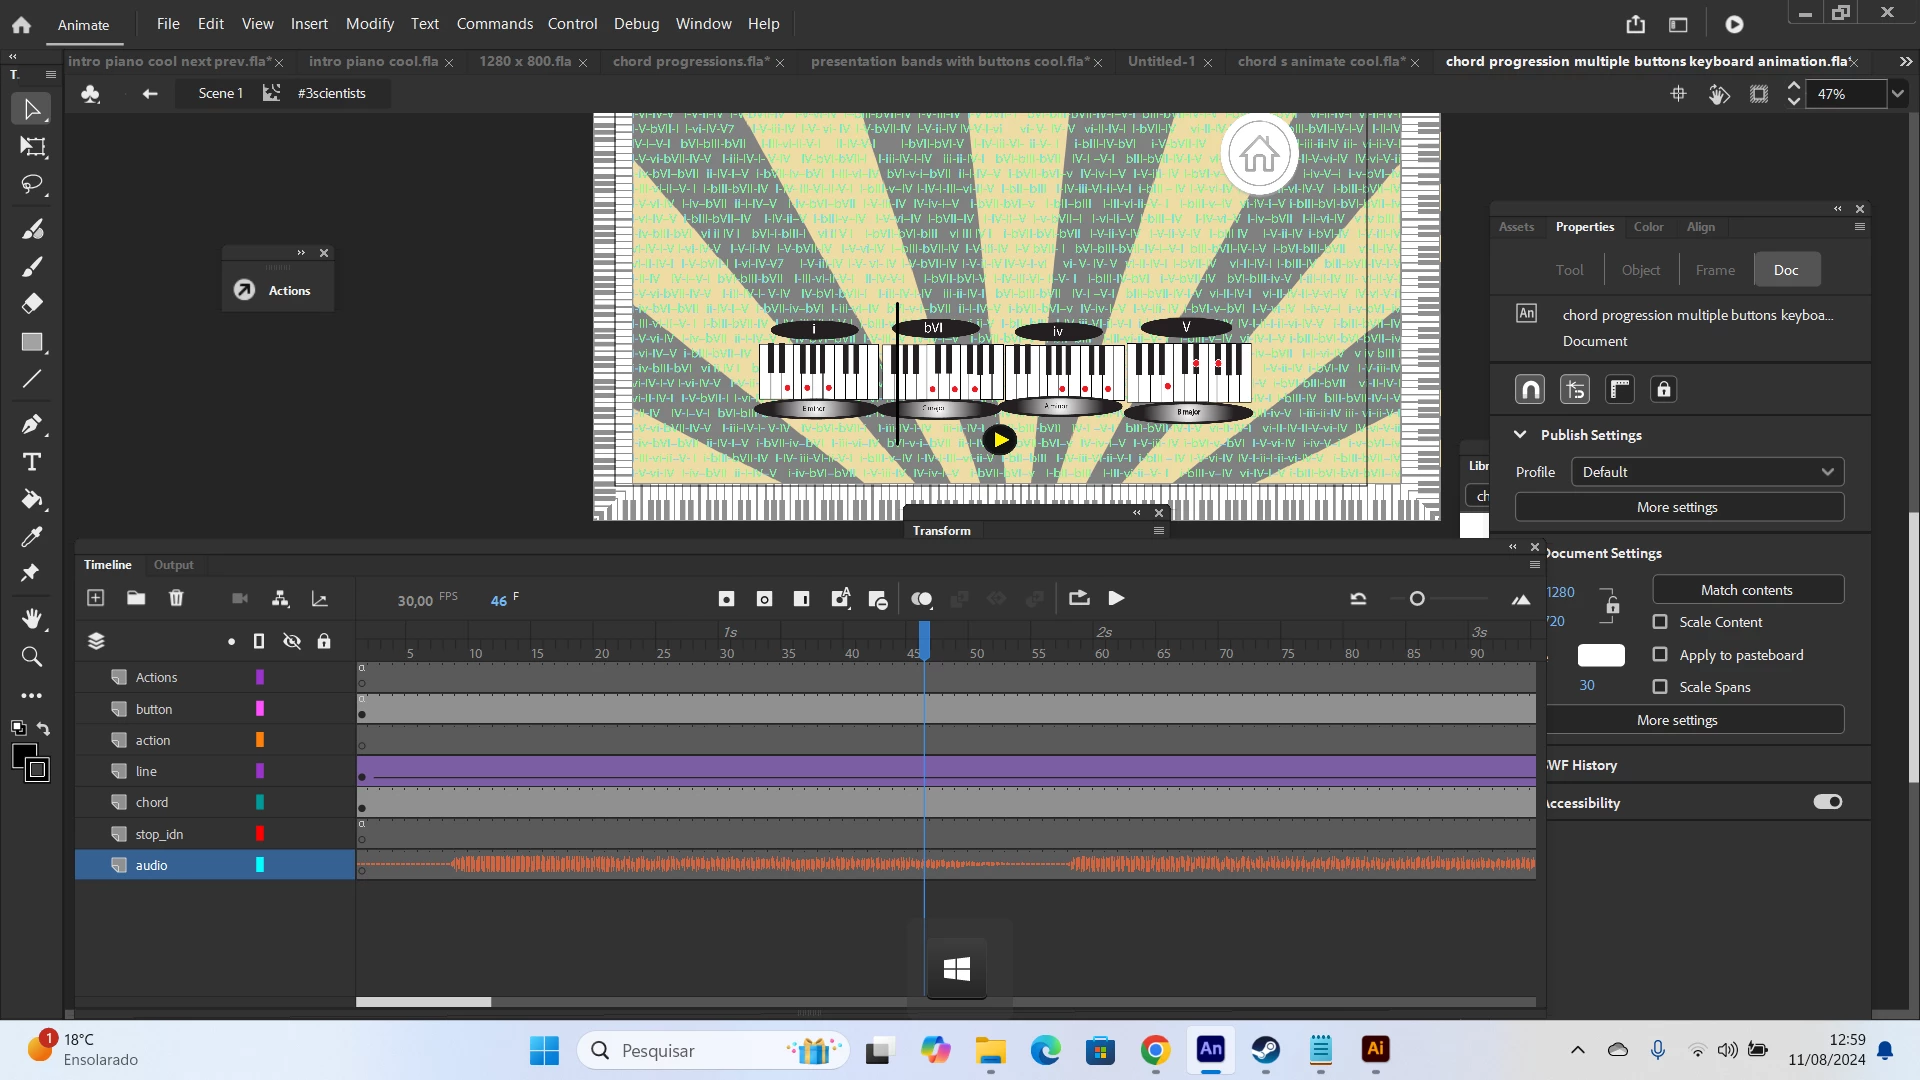The width and height of the screenshot is (1920, 1080).
Task: Select the Eyedropper tool
Action: [32, 537]
